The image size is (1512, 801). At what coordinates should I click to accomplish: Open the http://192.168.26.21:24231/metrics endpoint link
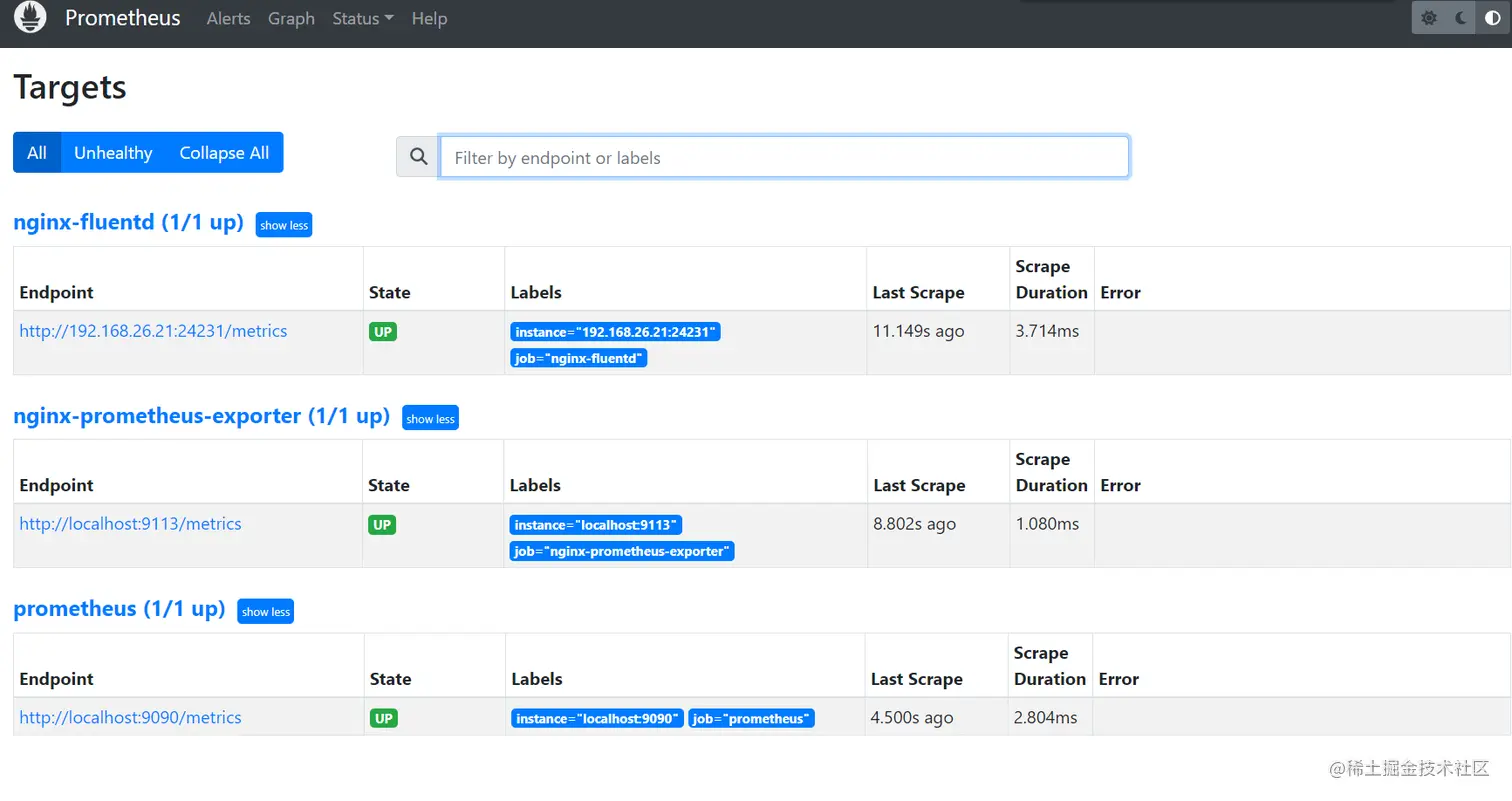[x=153, y=330]
